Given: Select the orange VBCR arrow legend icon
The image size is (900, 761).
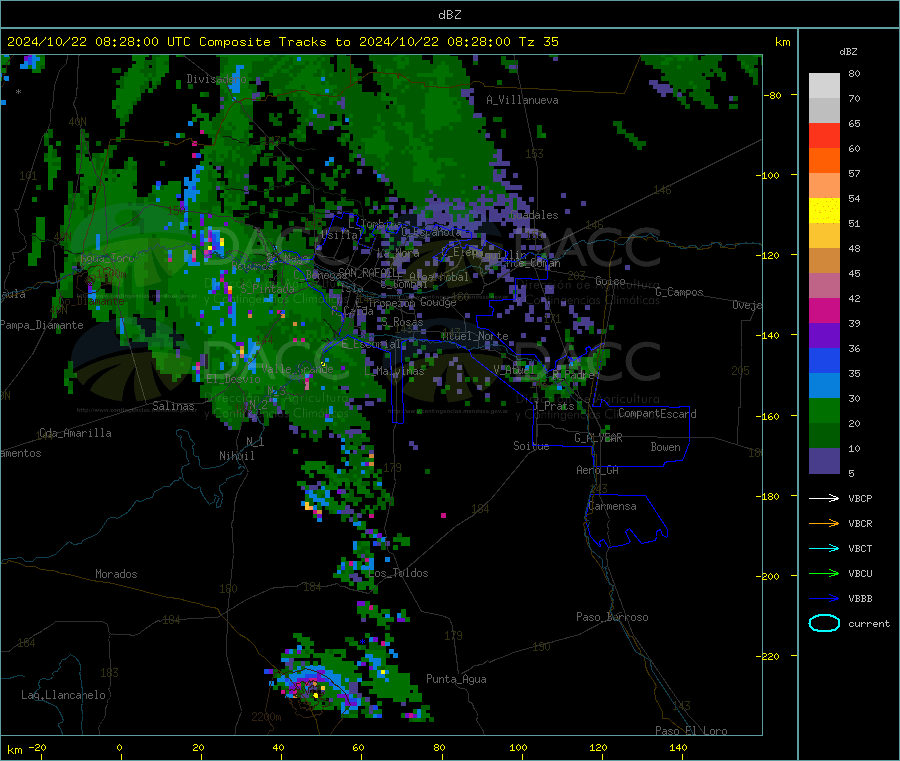Looking at the screenshot, I should point(824,523).
